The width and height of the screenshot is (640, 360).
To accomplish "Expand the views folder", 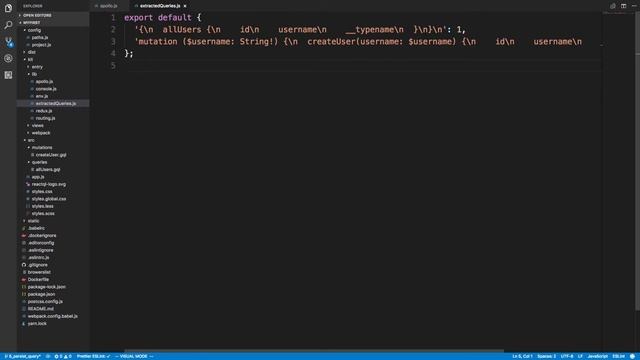I will point(38,126).
